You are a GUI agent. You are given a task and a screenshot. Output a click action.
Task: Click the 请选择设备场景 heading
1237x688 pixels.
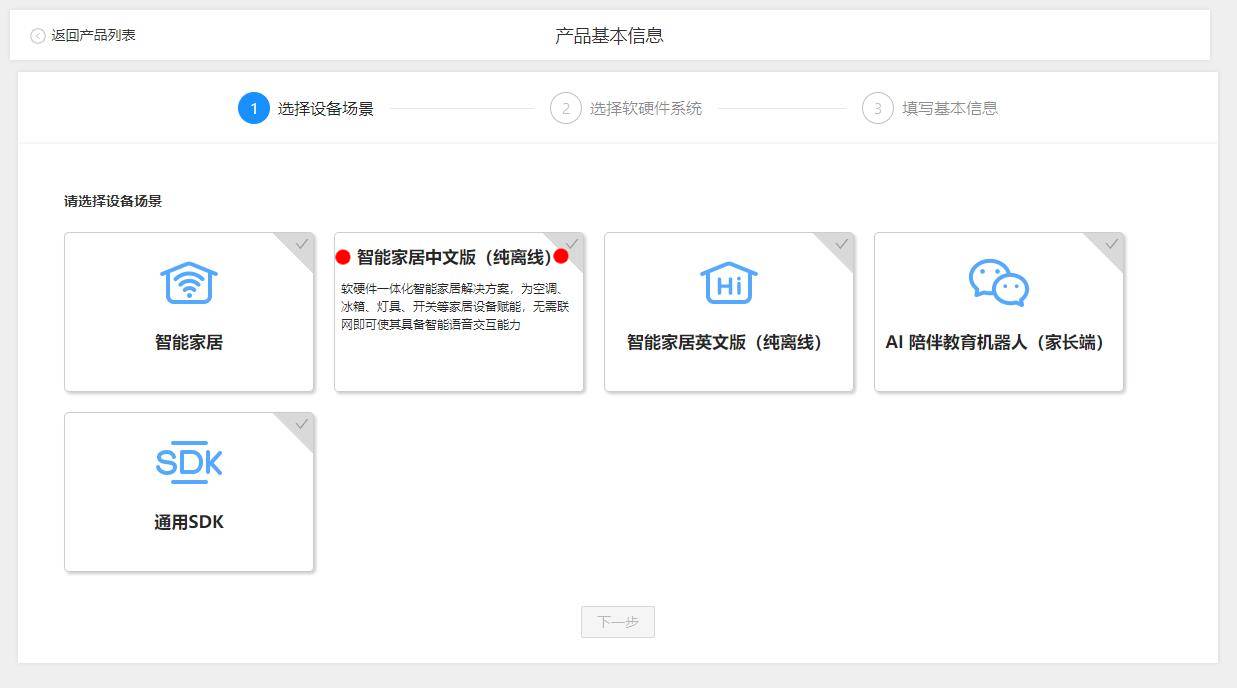(x=113, y=201)
